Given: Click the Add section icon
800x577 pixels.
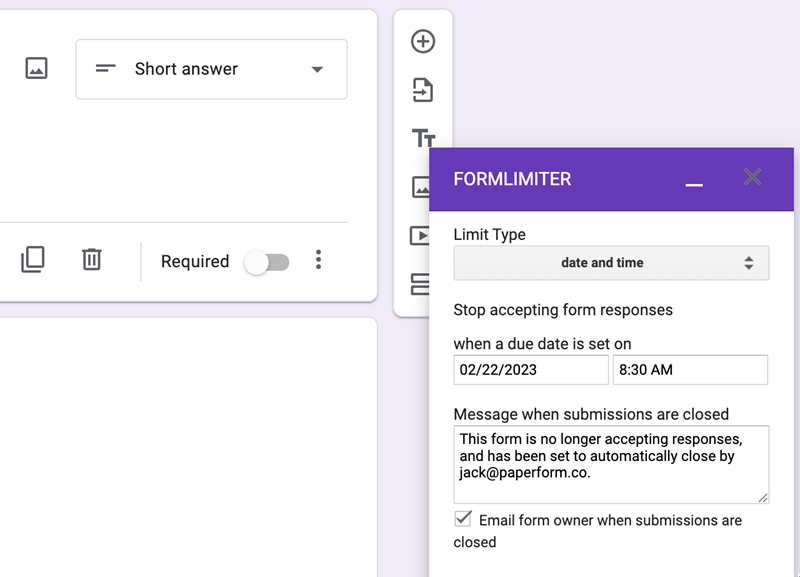Looking at the screenshot, I should click(423, 285).
